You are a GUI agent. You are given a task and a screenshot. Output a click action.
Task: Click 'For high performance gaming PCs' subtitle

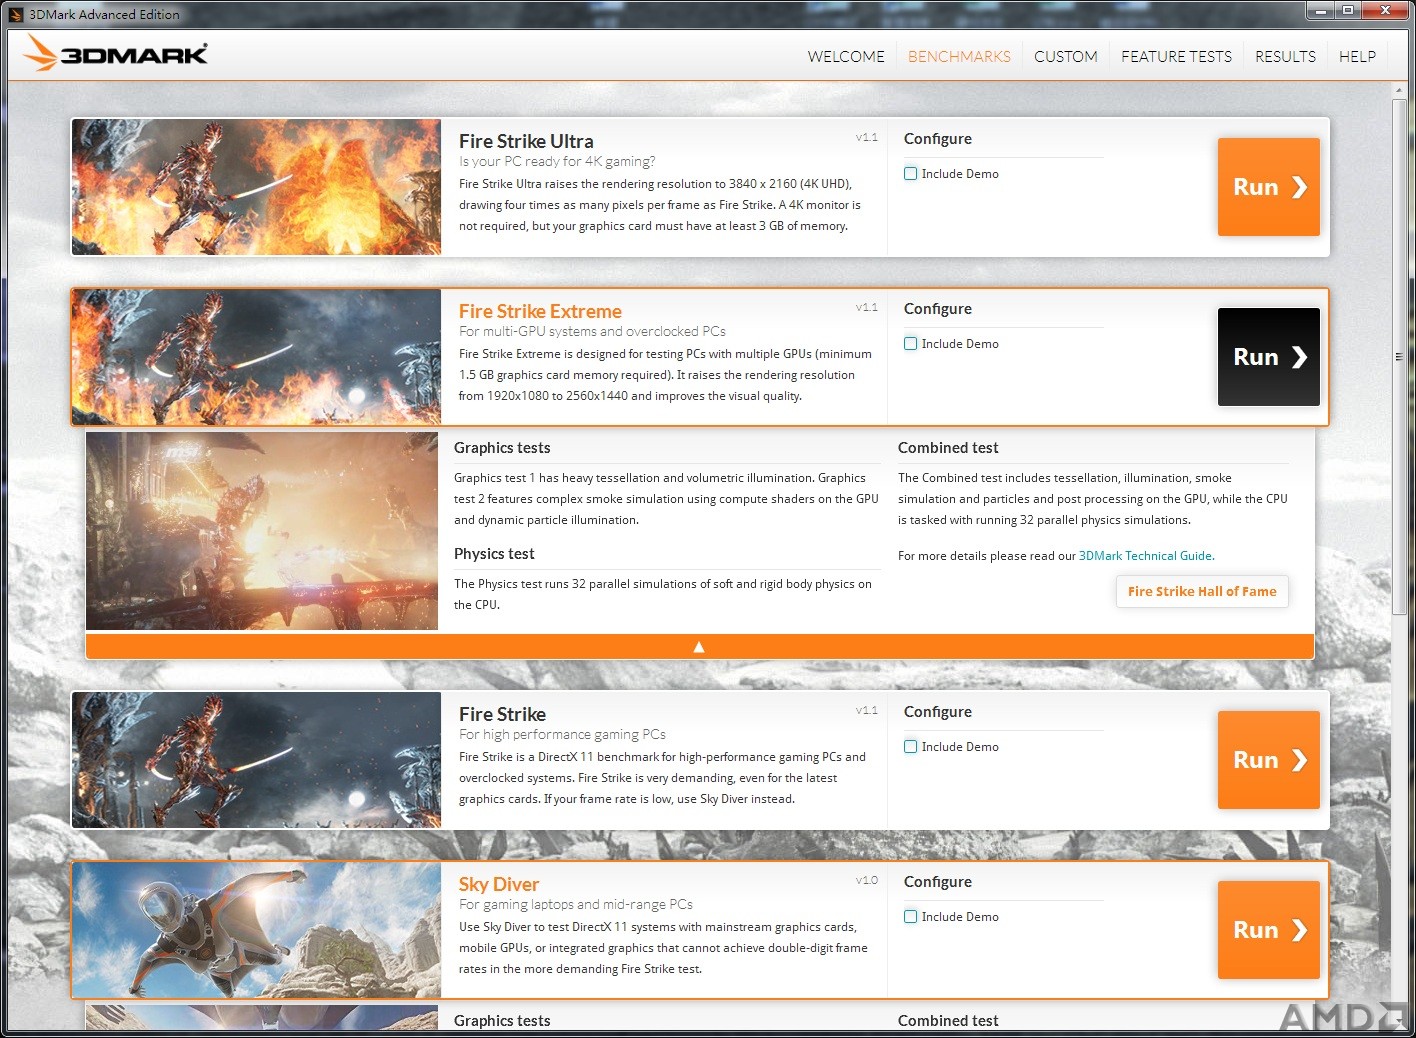pyautogui.click(x=562, y=734)
